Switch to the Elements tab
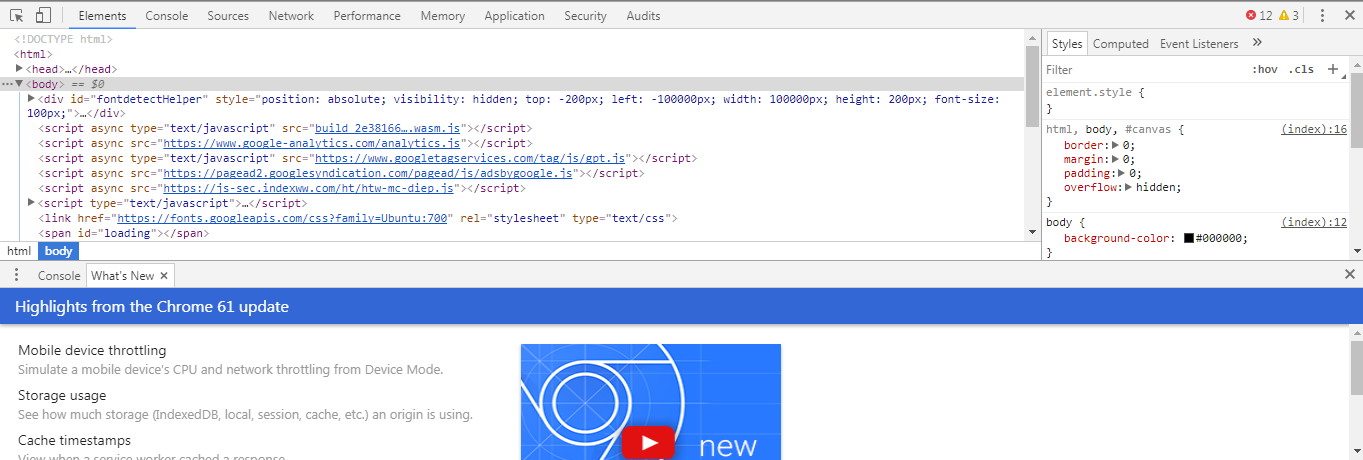1363x460 pixels. pyautogui.click(x=102, y=16)
